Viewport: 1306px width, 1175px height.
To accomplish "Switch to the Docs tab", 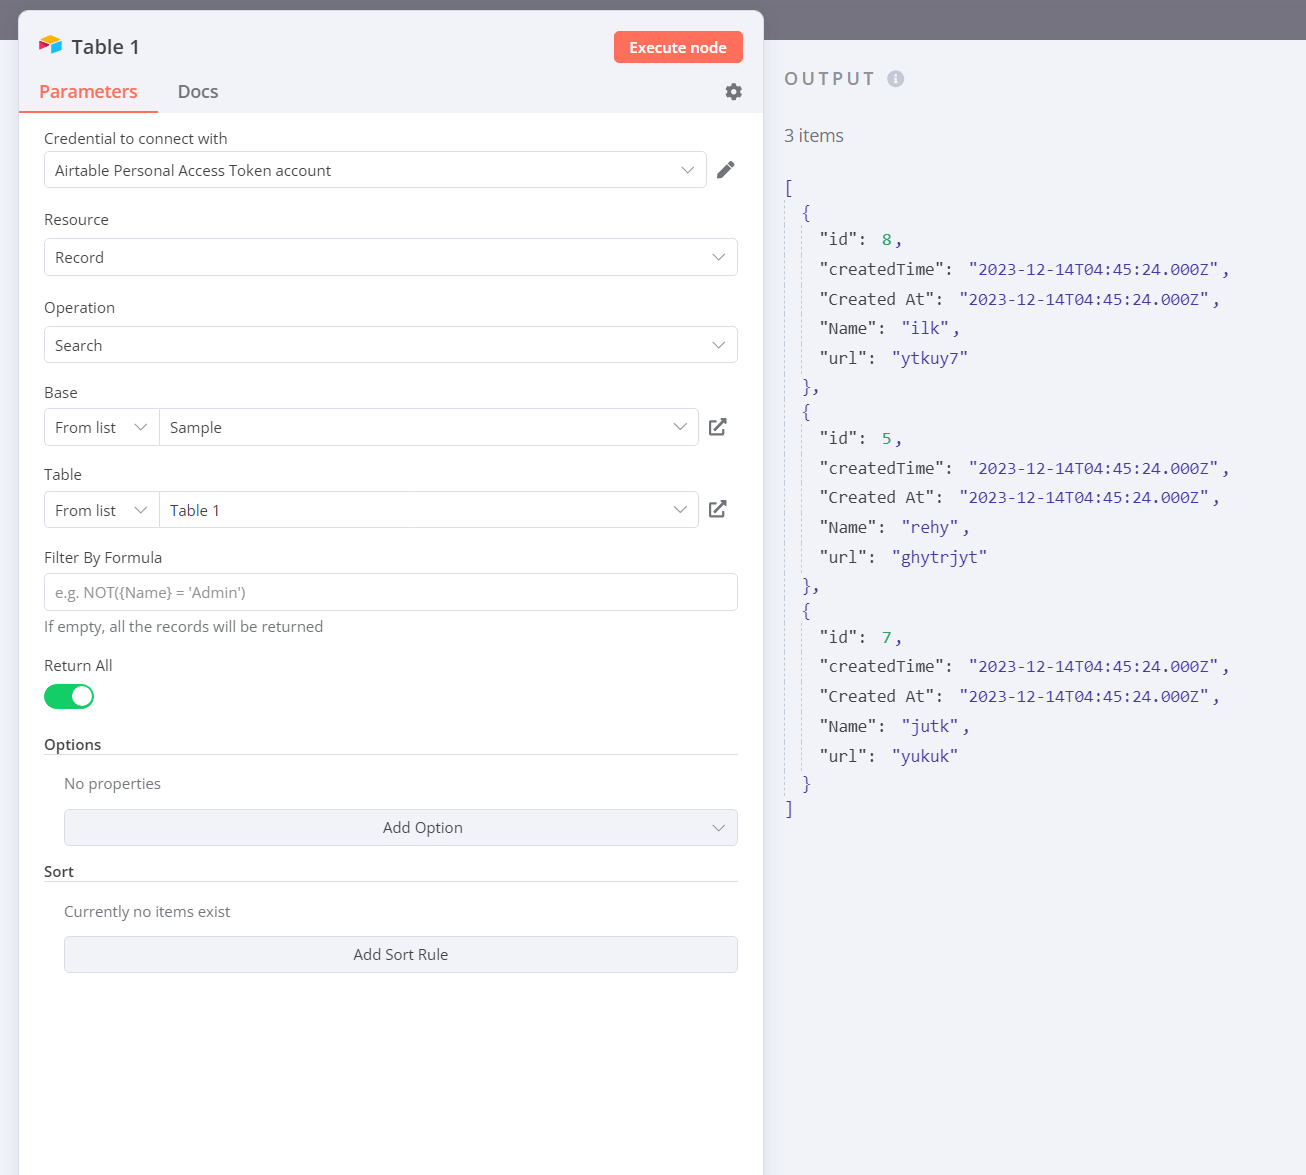I will pos(198,92).
